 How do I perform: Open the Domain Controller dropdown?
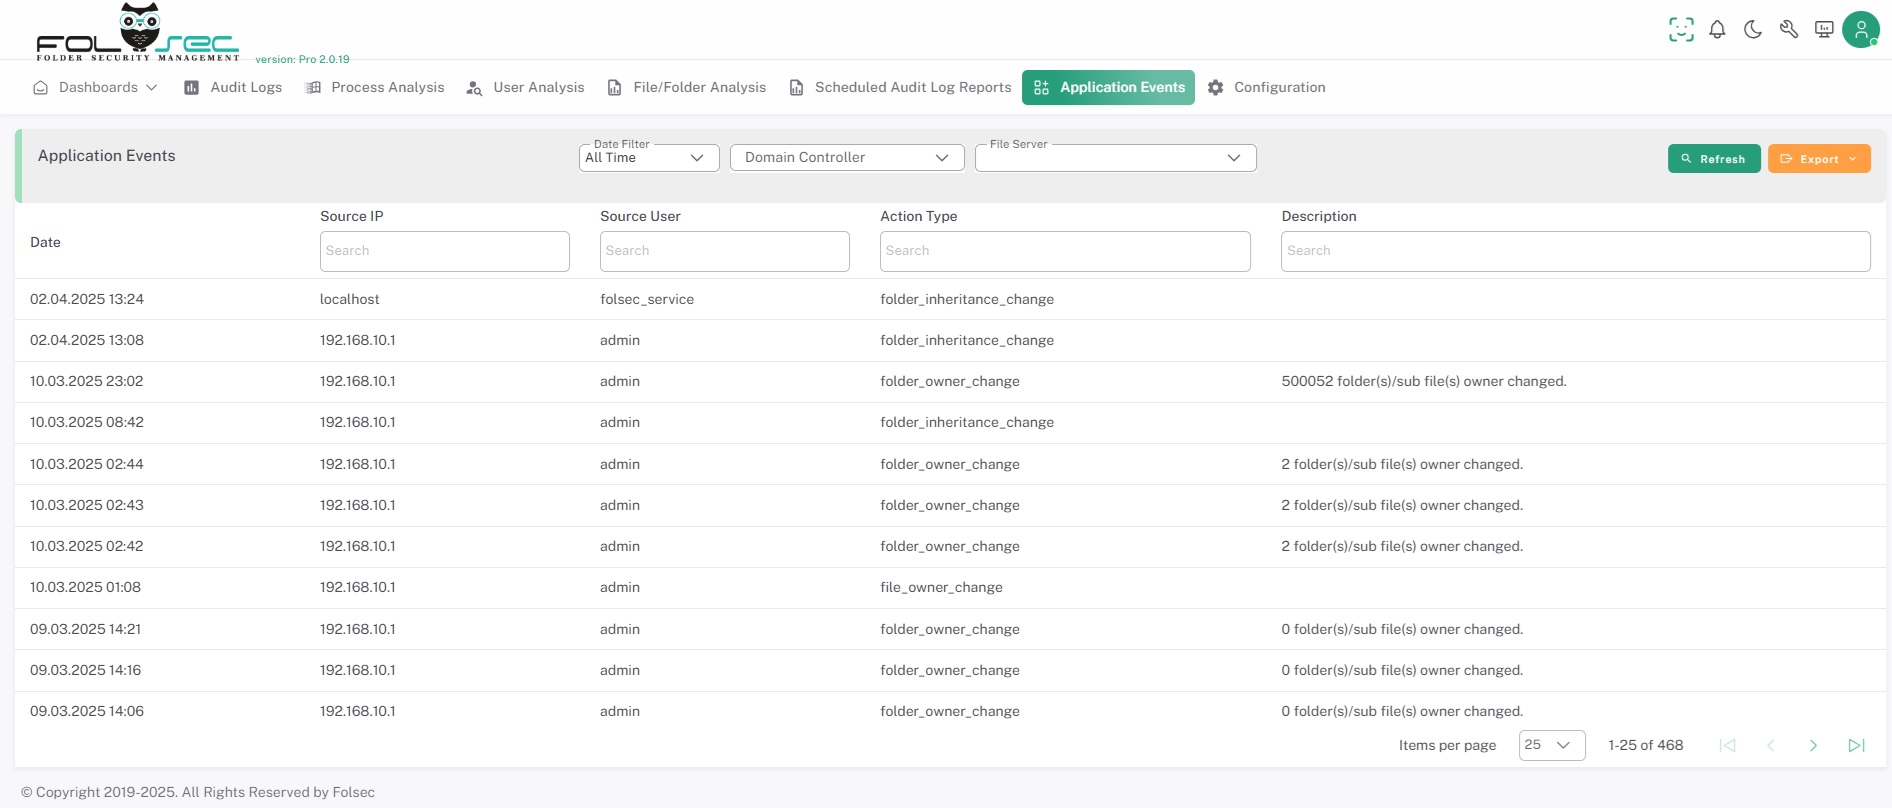tap(846, 158)
